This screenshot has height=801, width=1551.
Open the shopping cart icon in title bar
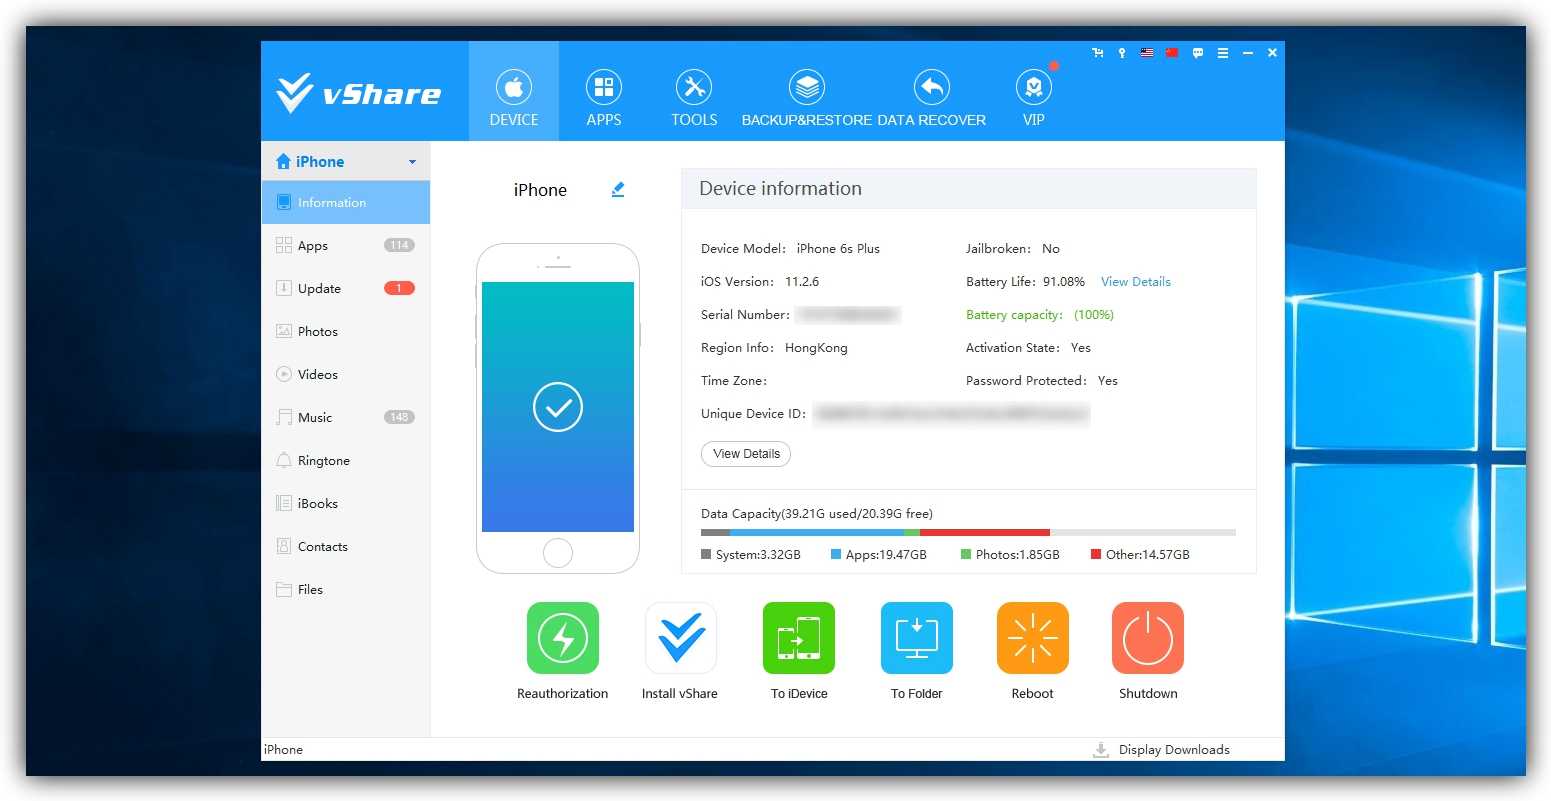1097,53
